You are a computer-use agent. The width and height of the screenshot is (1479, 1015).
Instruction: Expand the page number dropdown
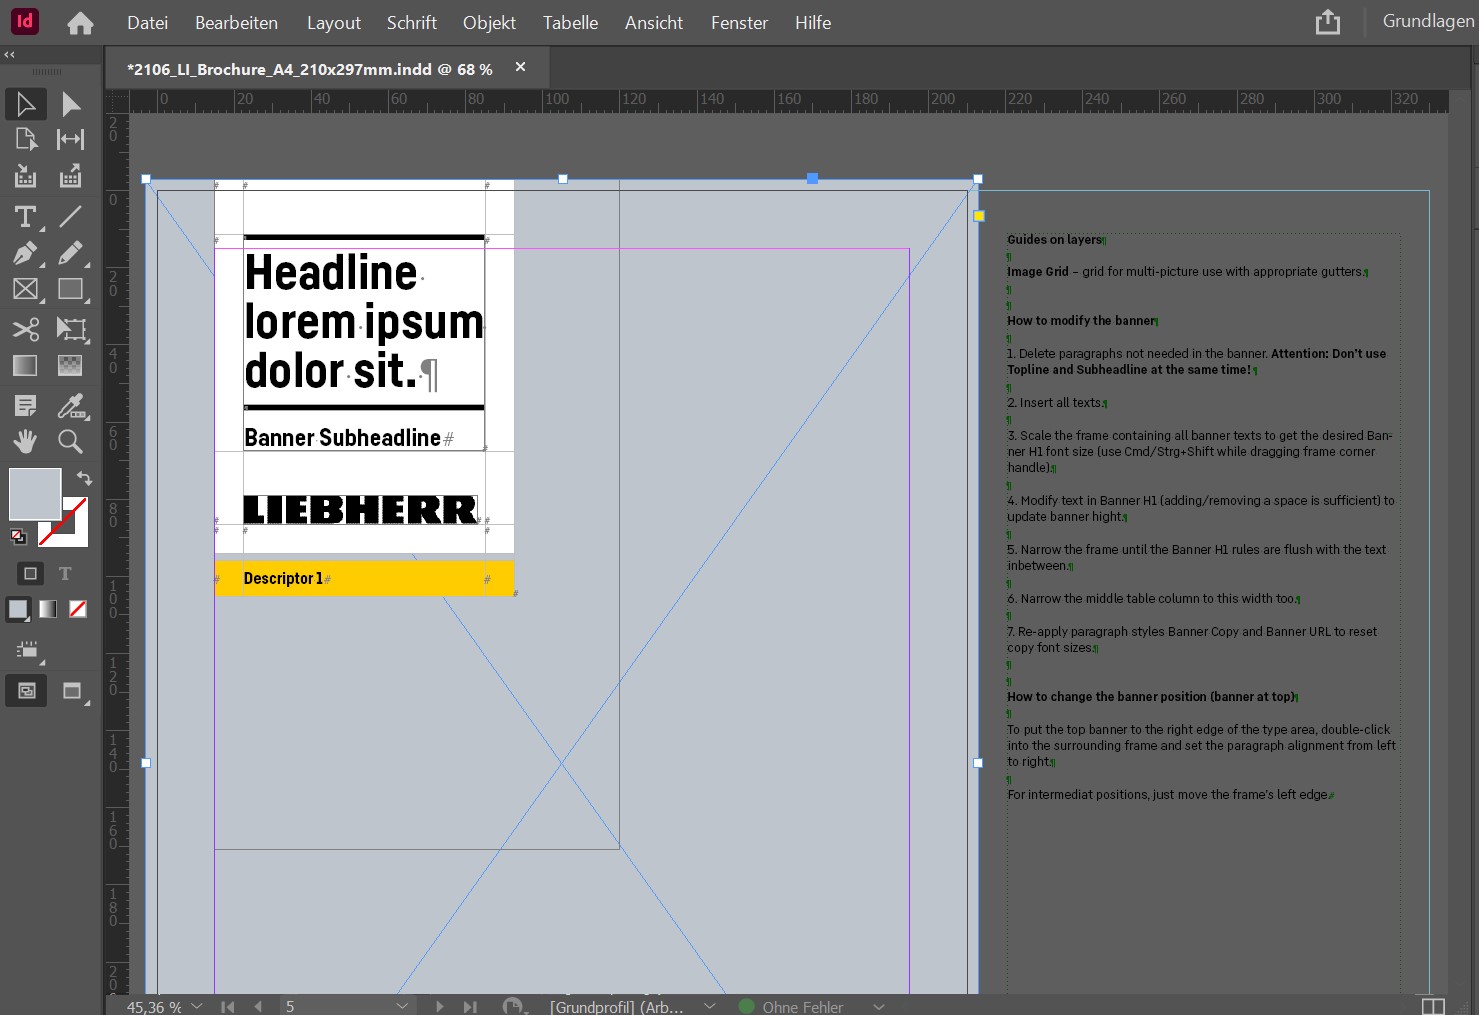point(402,1006)
